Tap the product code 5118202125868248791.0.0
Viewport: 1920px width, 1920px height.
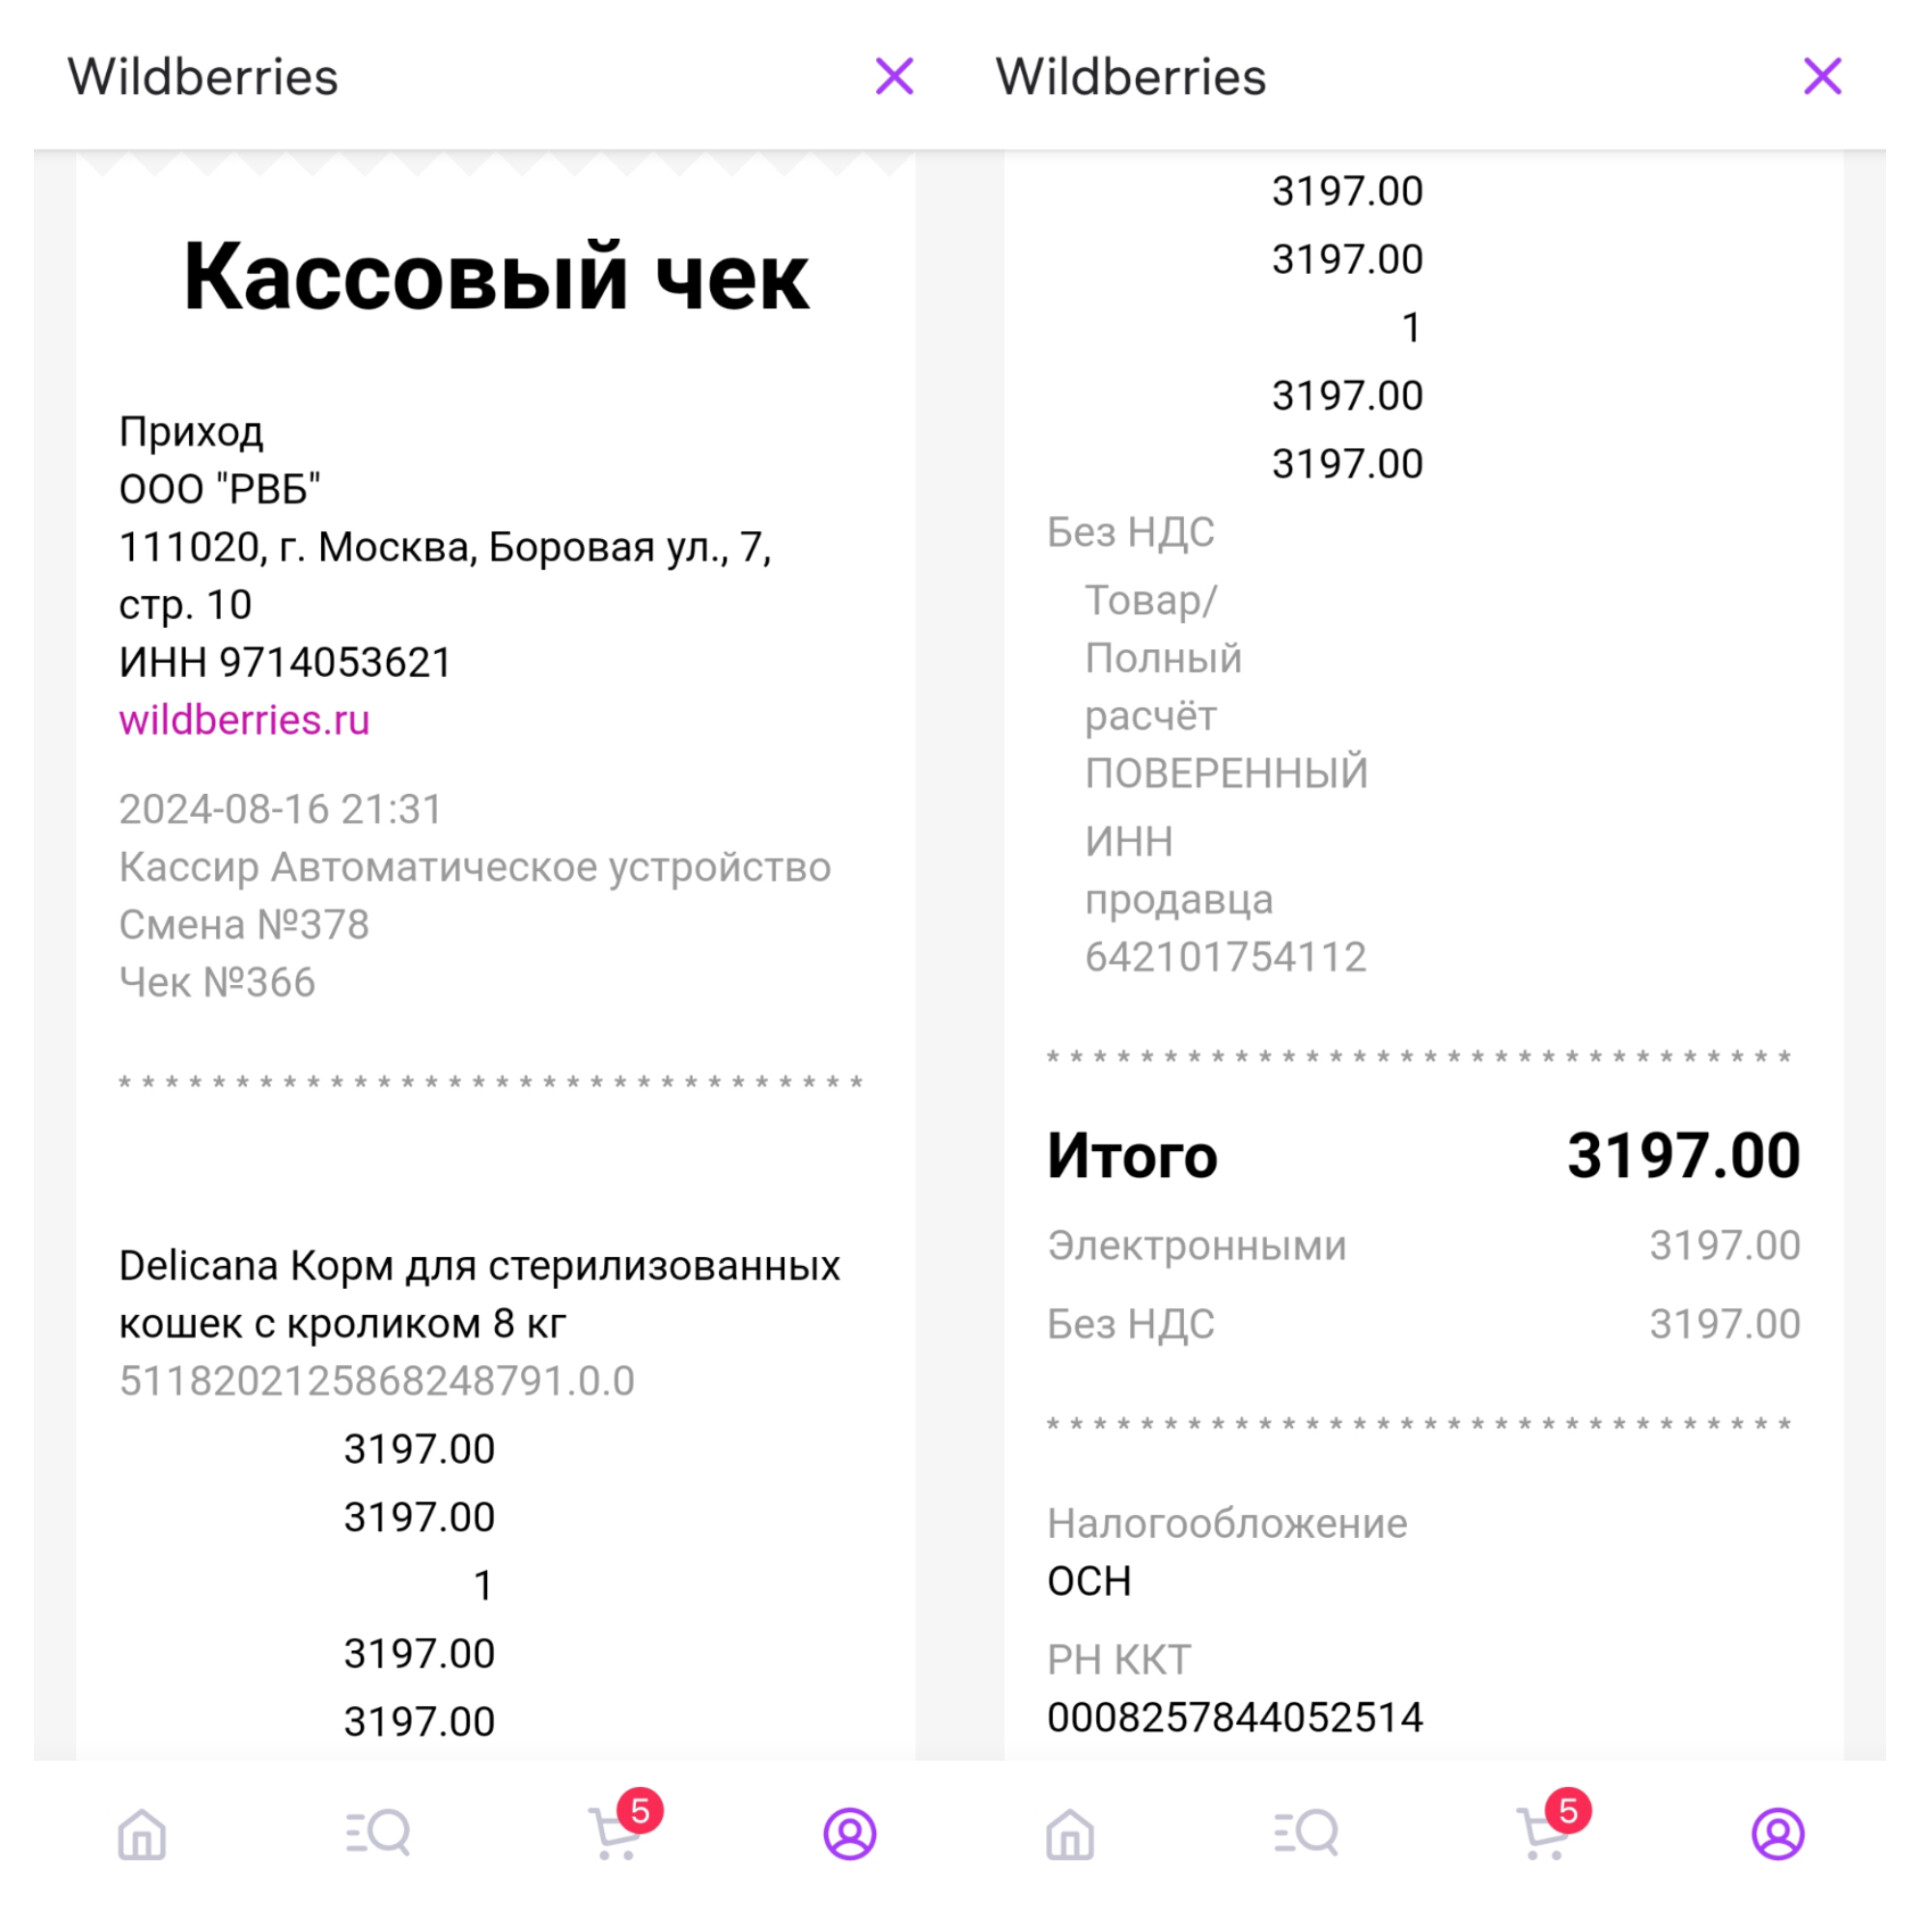[x=376, y=1381]
